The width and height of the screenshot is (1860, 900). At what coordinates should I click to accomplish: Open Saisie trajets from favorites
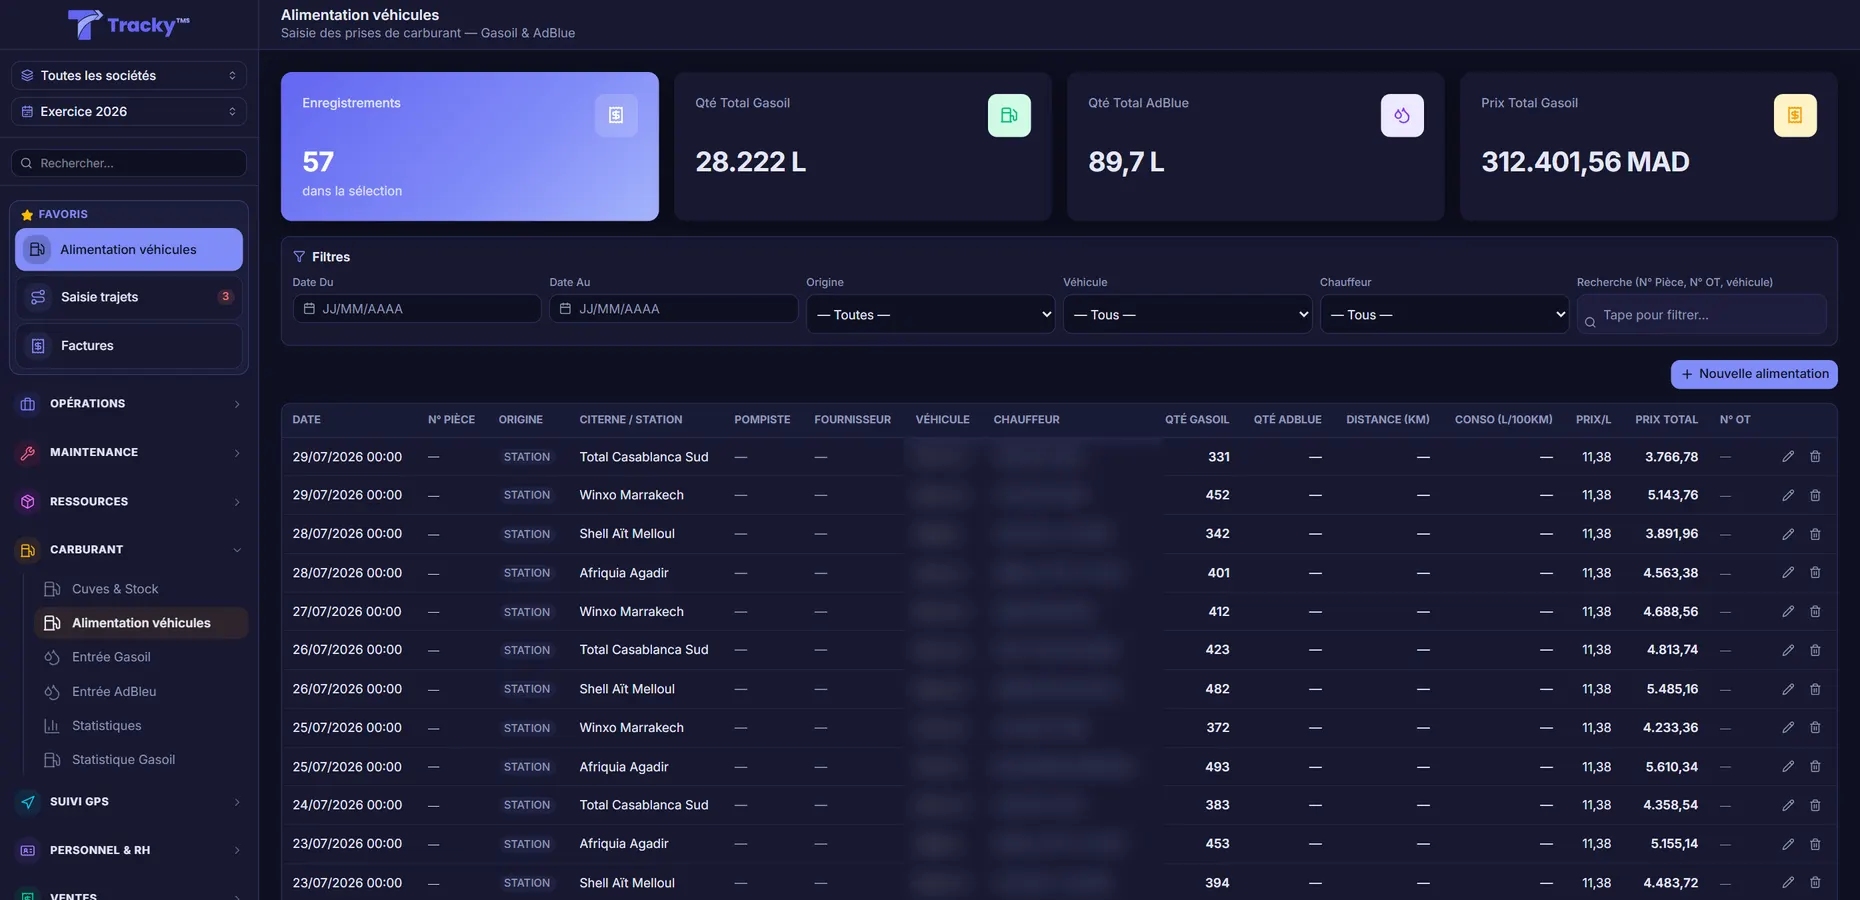(x=129, y=297)
